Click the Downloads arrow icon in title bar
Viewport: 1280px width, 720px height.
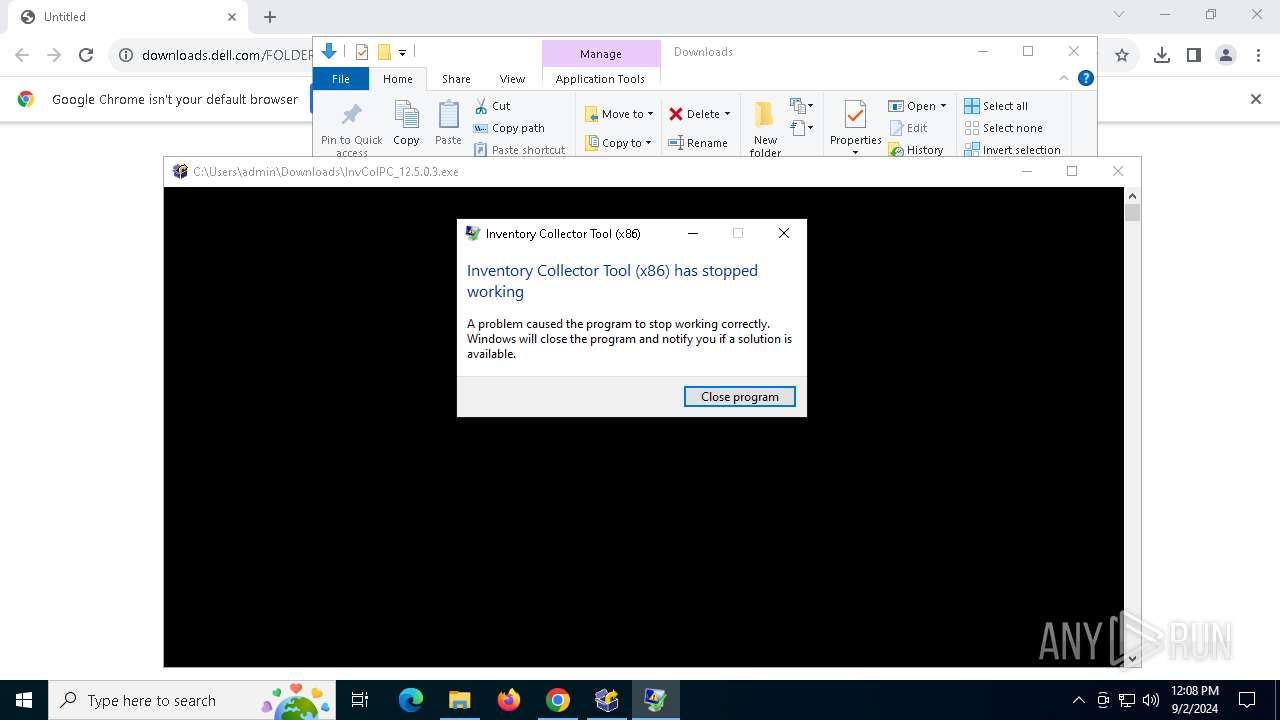(329, 51)
